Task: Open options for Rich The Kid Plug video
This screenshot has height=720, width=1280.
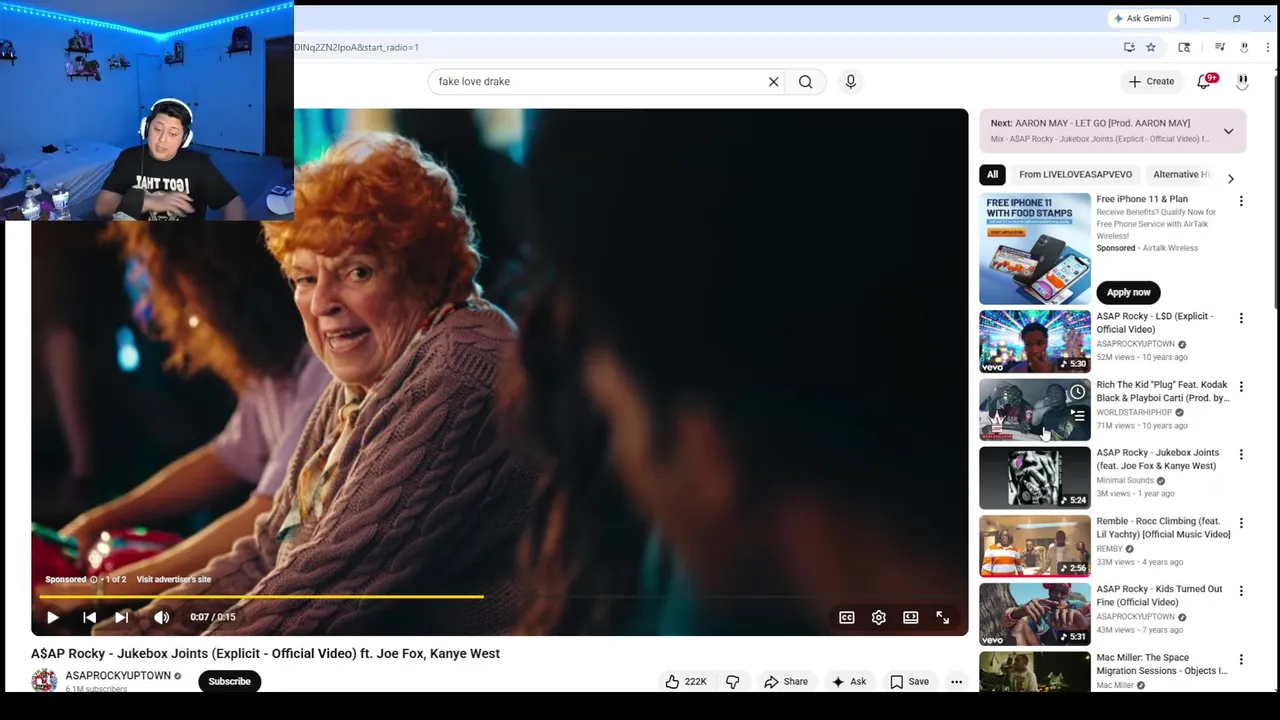Action: point(1241,386)
